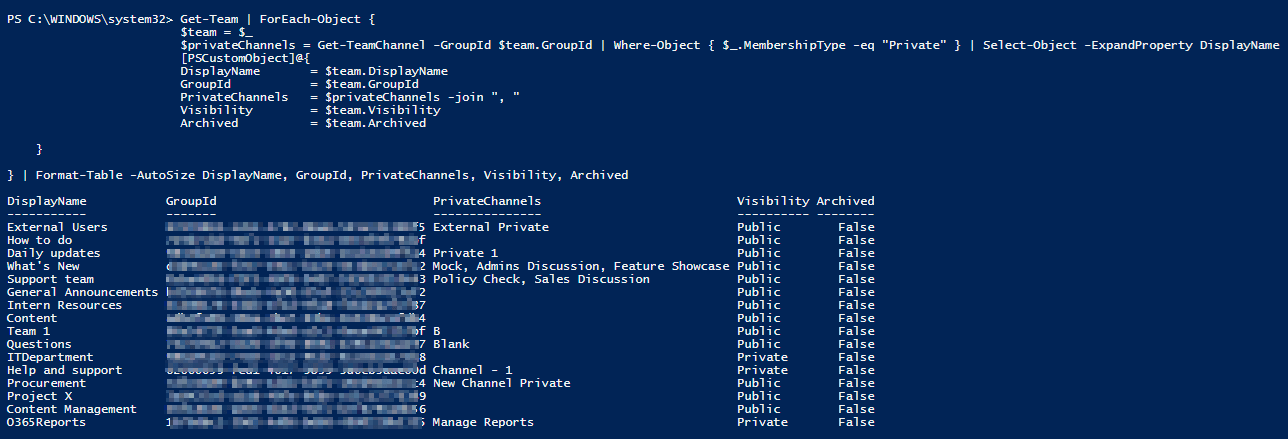Click the Support team row name
Viewport: 1288px width, 439px height.
50,279
